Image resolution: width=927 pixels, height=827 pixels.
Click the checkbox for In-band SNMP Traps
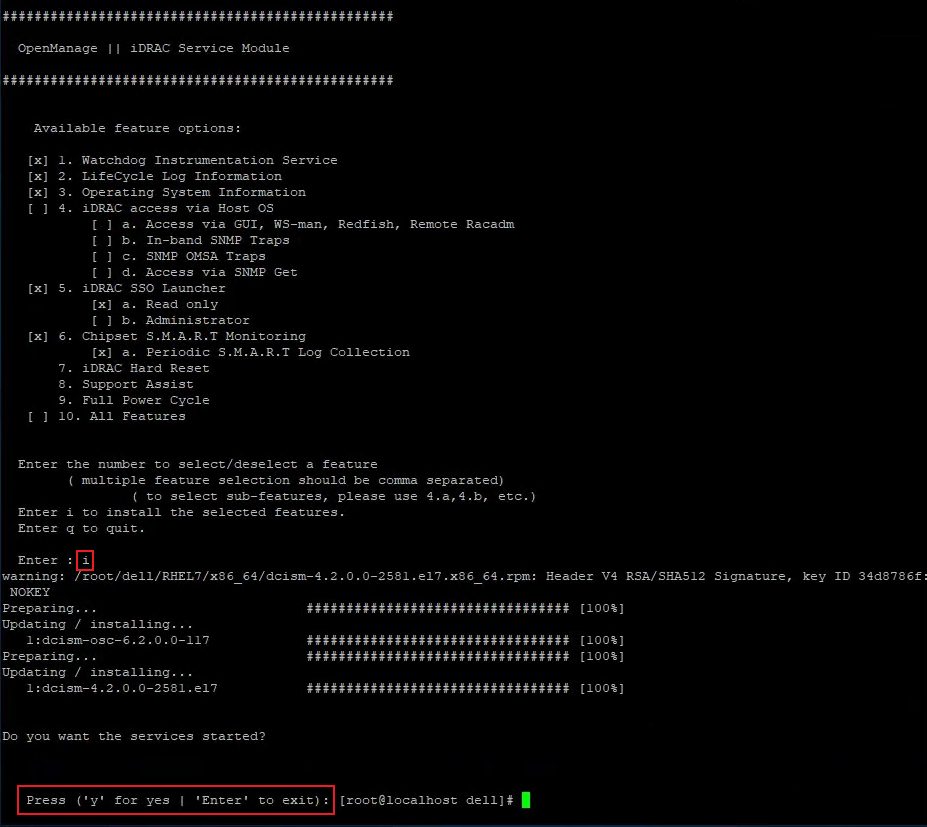(102, 240)
